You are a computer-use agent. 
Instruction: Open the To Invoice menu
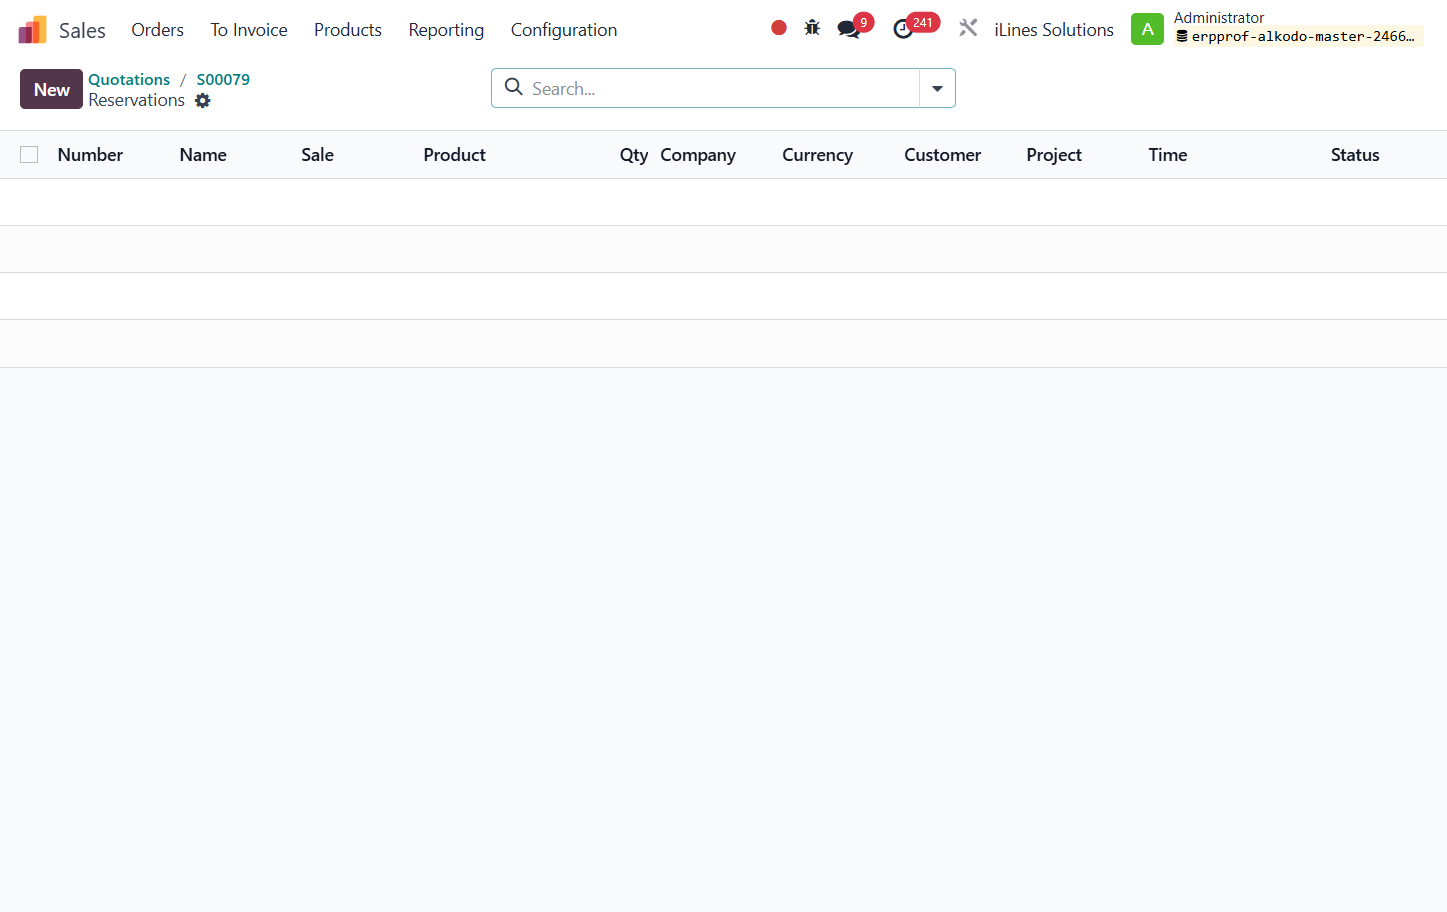(x=249, y=30)
